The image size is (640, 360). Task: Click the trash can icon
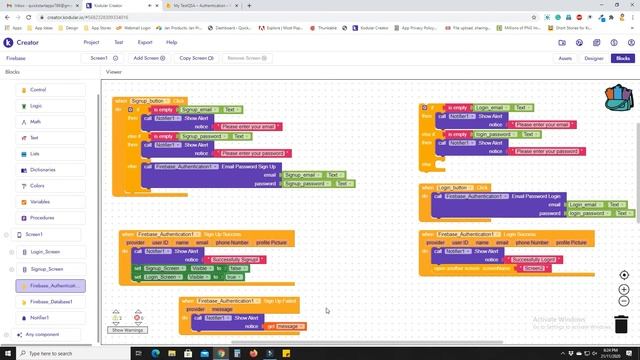tap(621, 324)
